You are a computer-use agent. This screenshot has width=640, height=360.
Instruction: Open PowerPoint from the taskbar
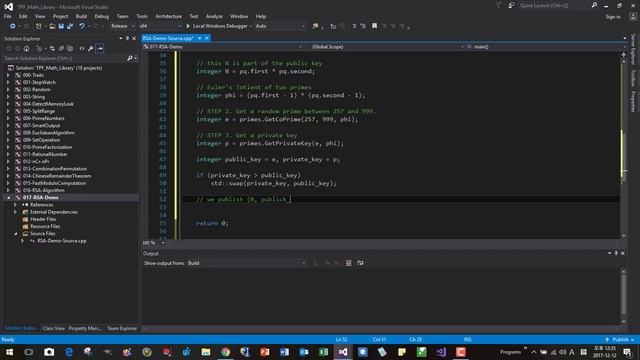click(264, 352)
